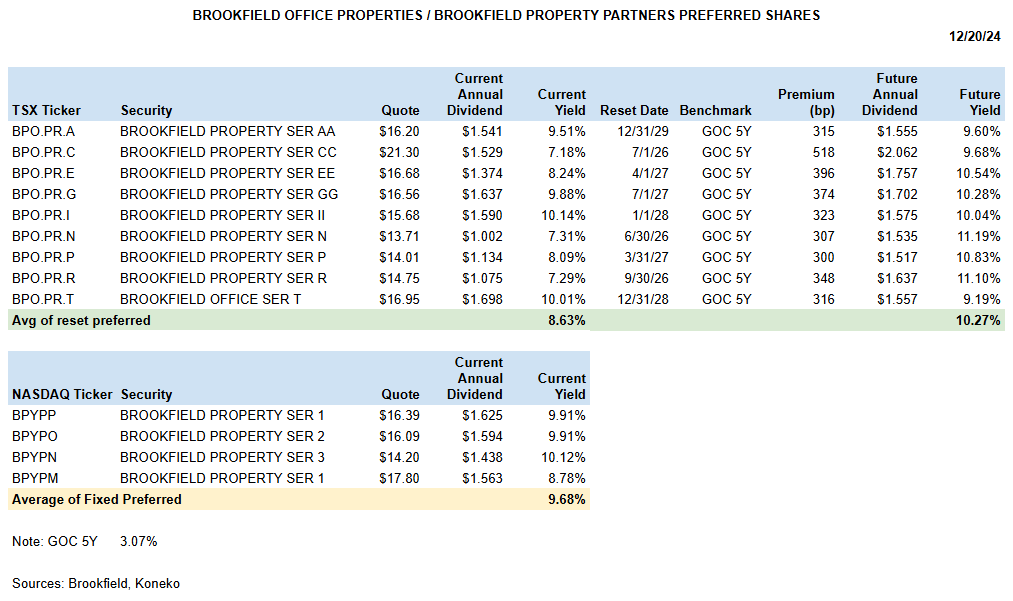Click ticker BPYPM
This screenshot has width=1013, height=601.
(x=35, y=478)
